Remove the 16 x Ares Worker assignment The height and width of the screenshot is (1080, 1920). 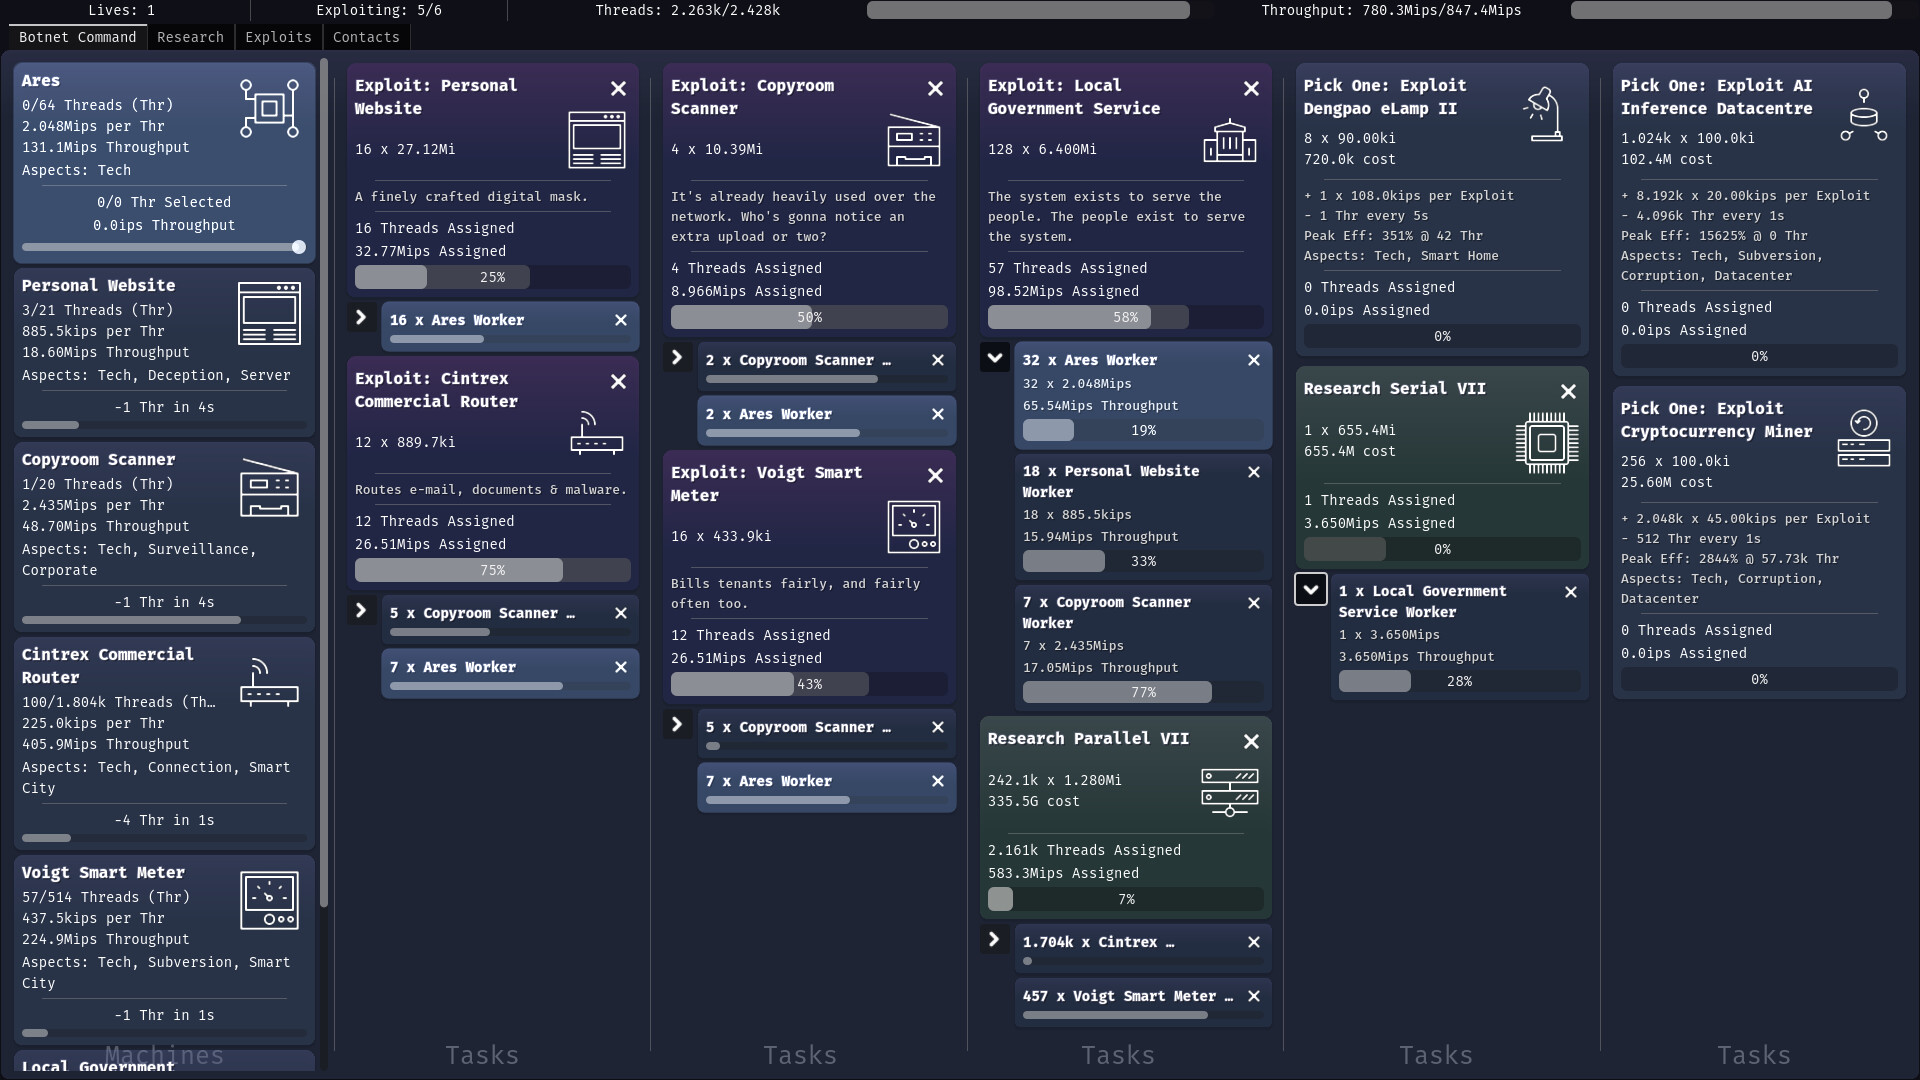[621, 320]
